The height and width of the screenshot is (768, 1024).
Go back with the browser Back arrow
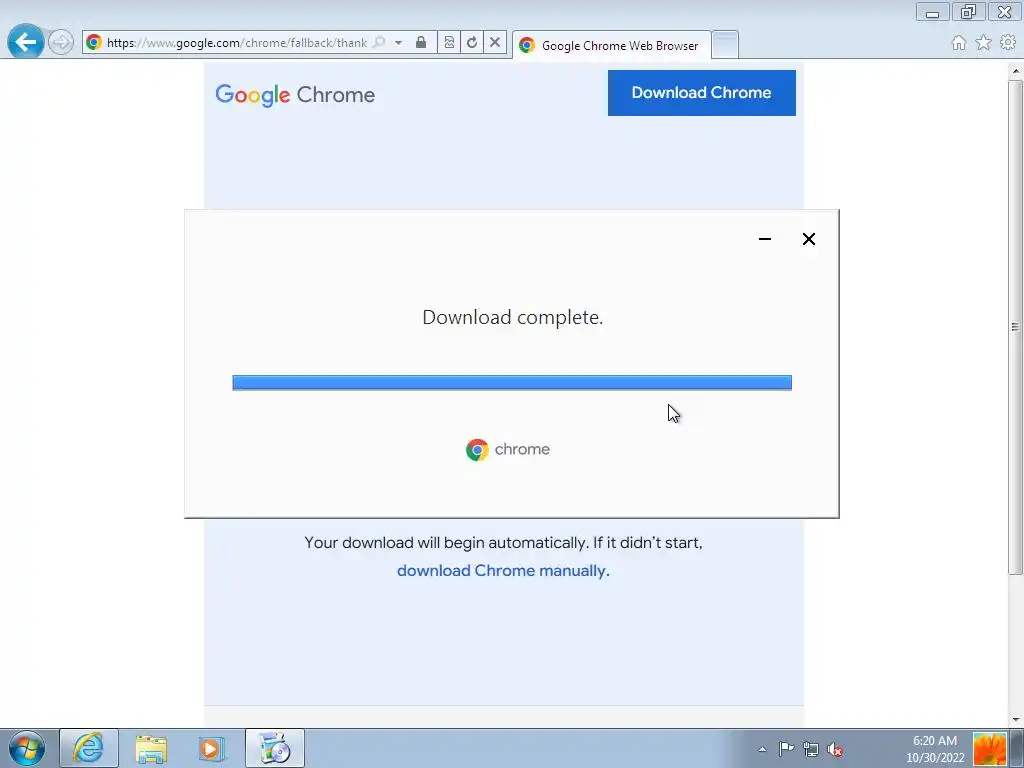pos(25,42)
